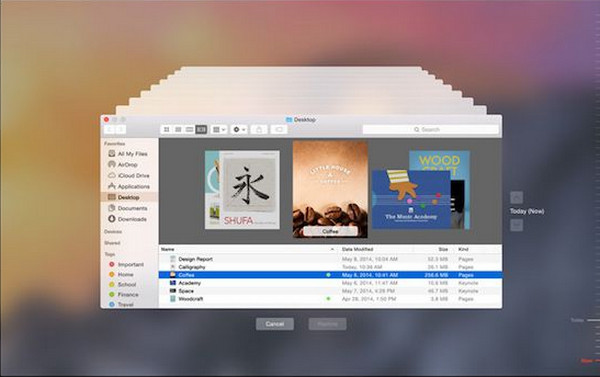Click the Tags sidebar heading

[x=110, y=254]
